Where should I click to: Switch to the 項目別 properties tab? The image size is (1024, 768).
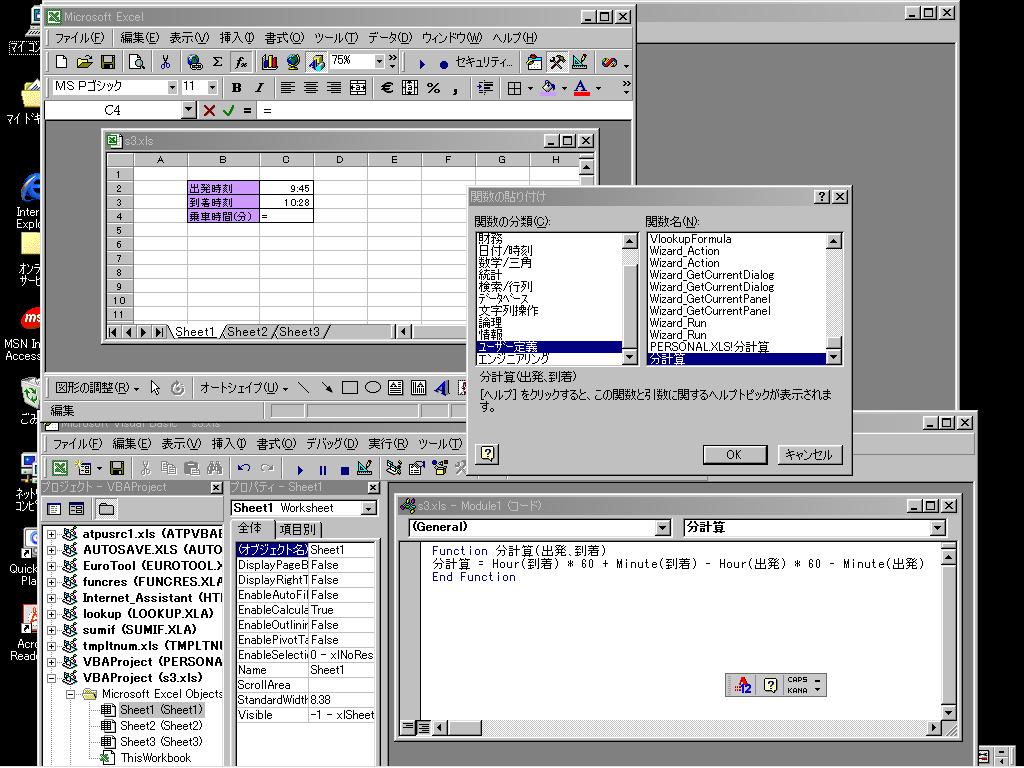(297, 529)
